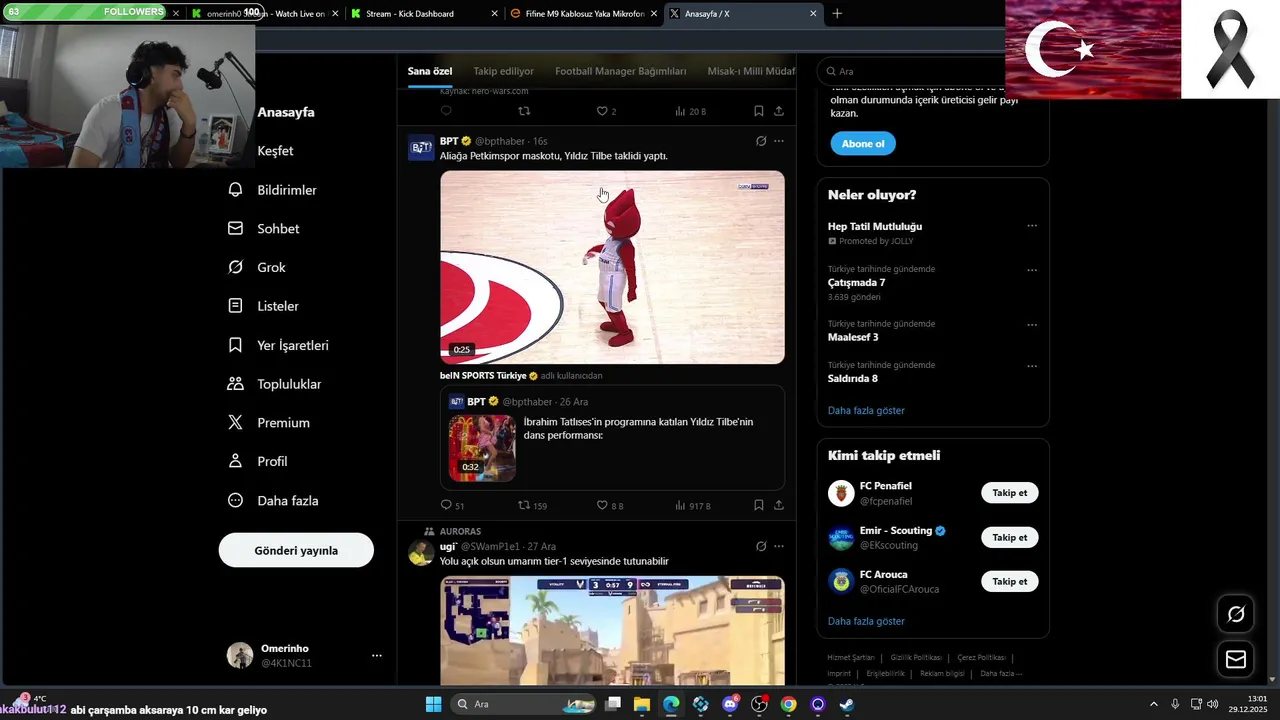Viewport: 1280px width, 720px height.
Task: Share the top post showing 20 B views
Action: point(778,111)
